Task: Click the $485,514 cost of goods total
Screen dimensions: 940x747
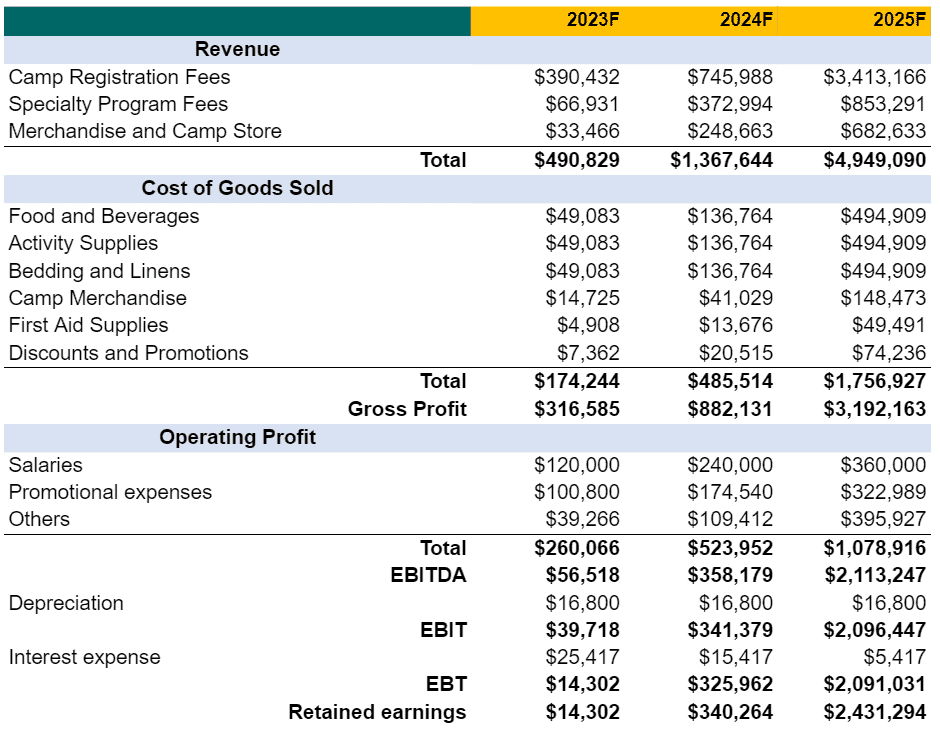Action: point(730,381)
